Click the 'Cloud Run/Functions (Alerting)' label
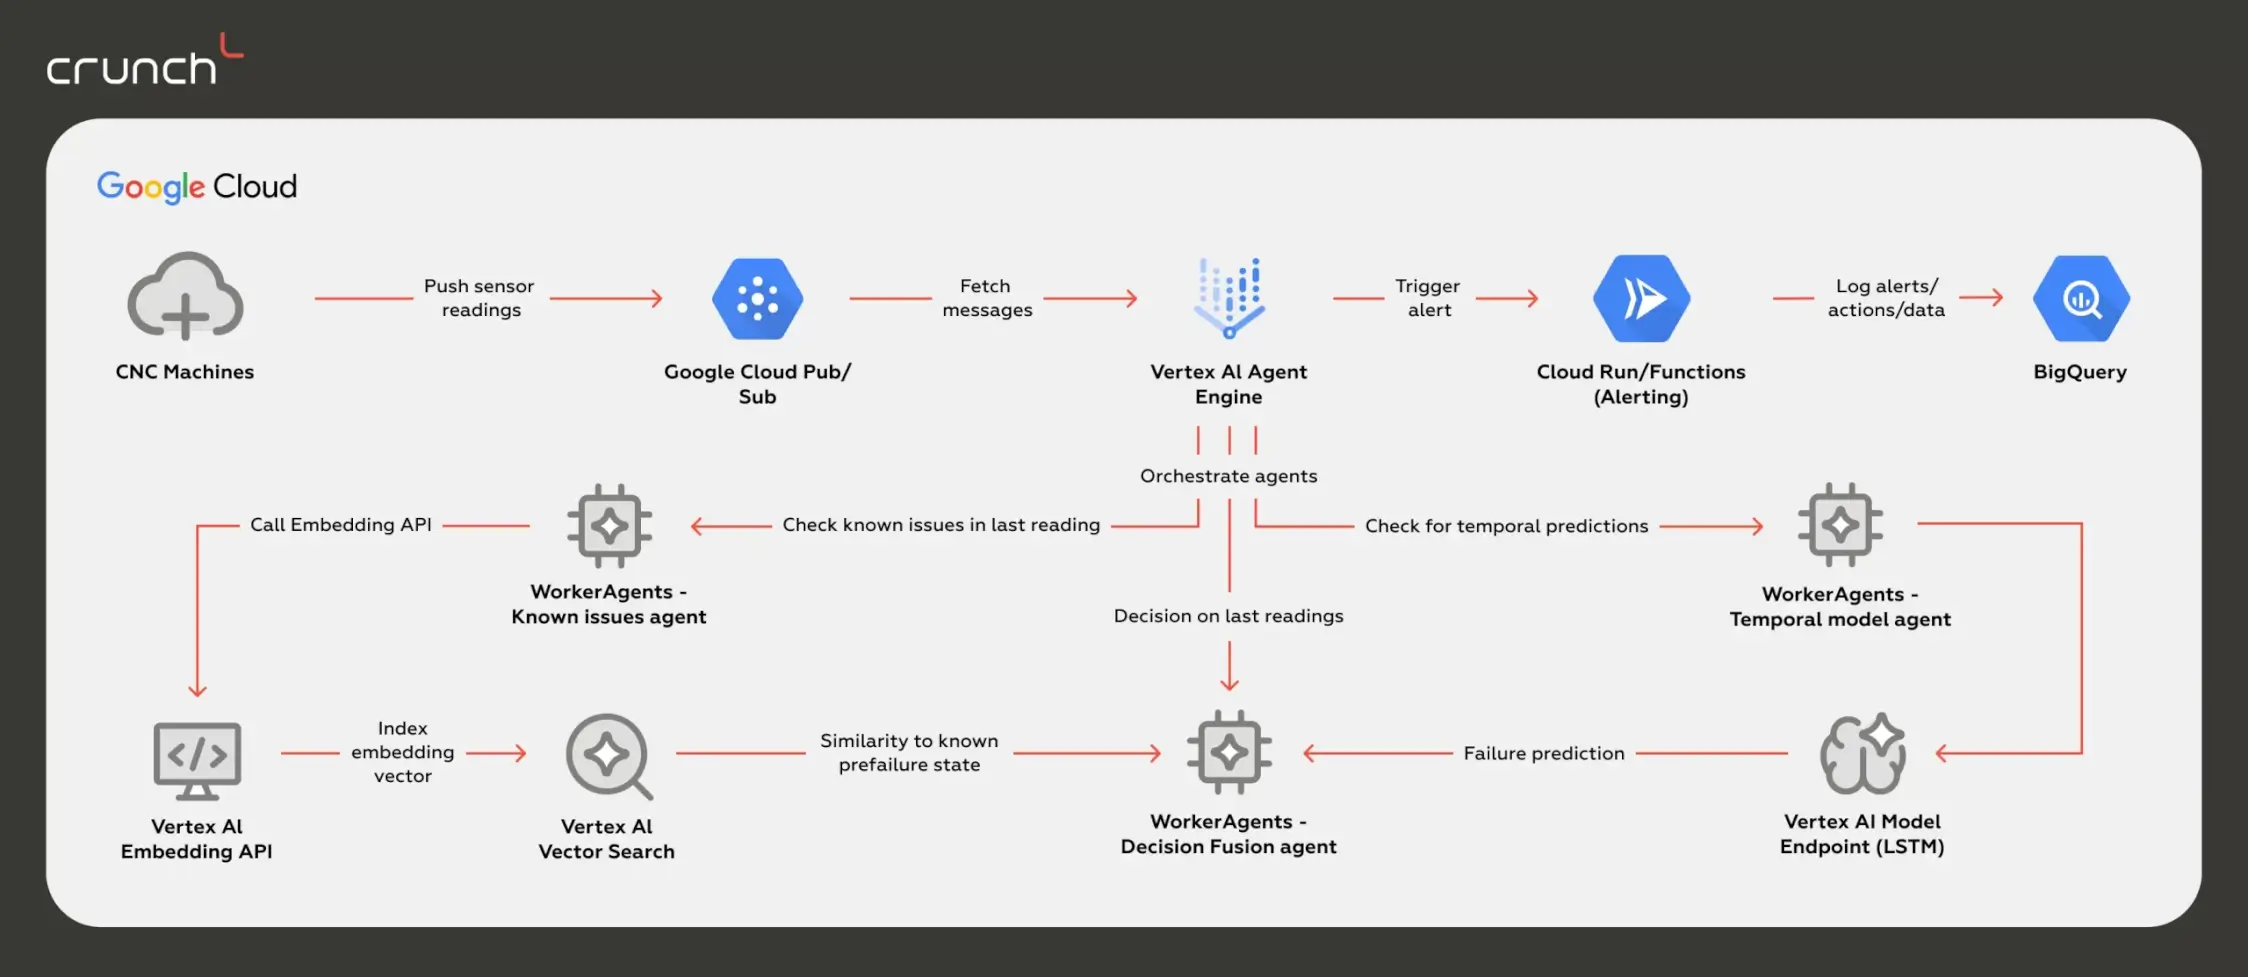This screenshot has height=977, width=2248. [1641, 384]
